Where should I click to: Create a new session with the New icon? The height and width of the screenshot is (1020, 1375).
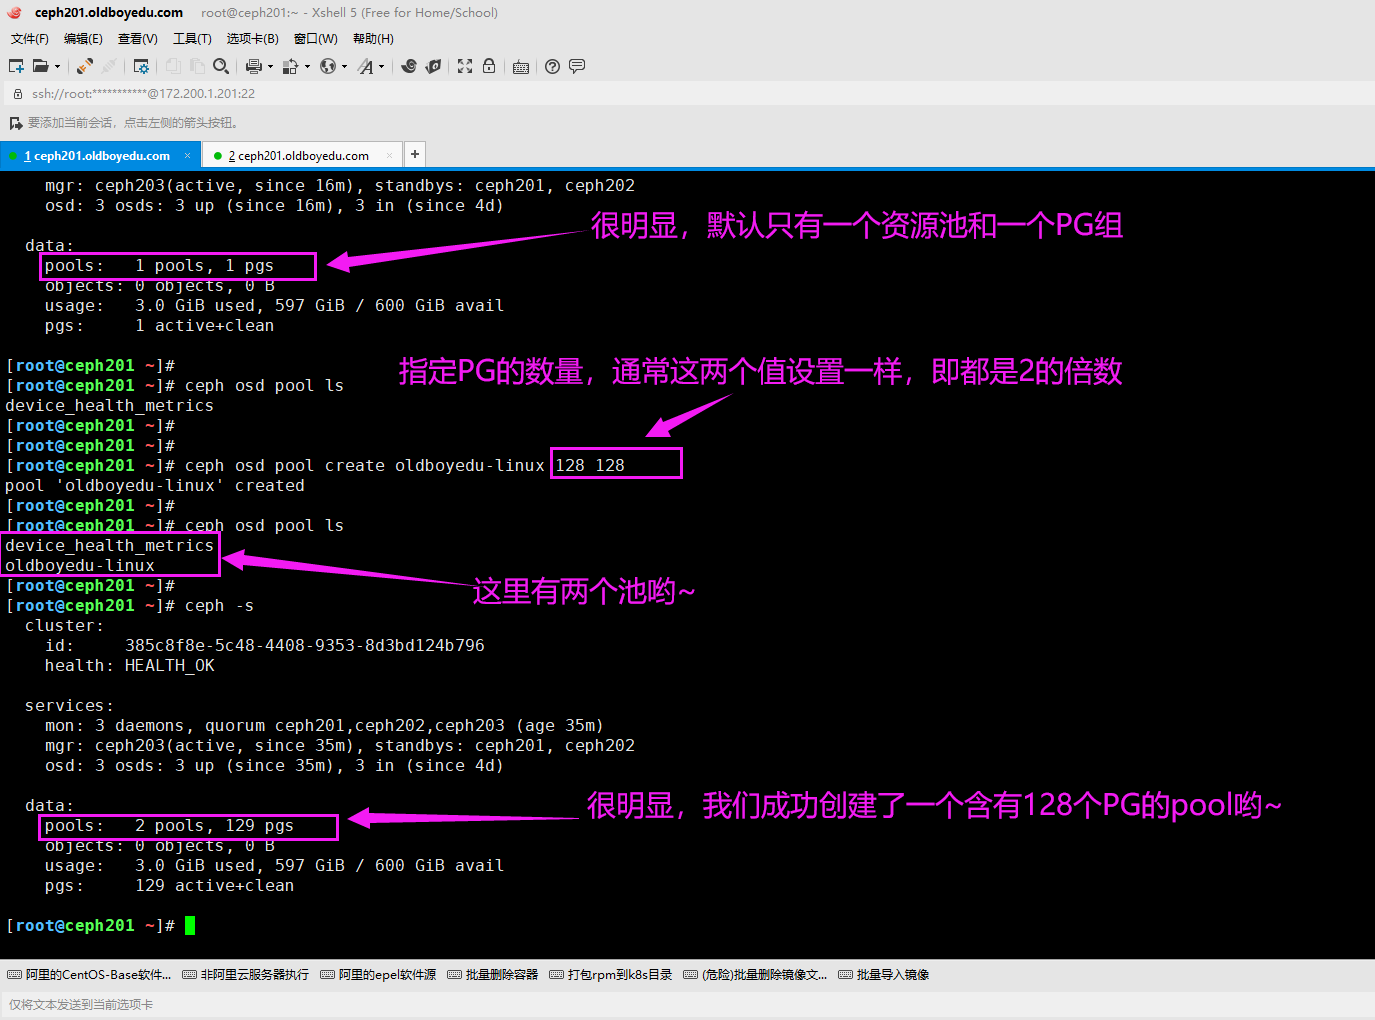[15, 66]
